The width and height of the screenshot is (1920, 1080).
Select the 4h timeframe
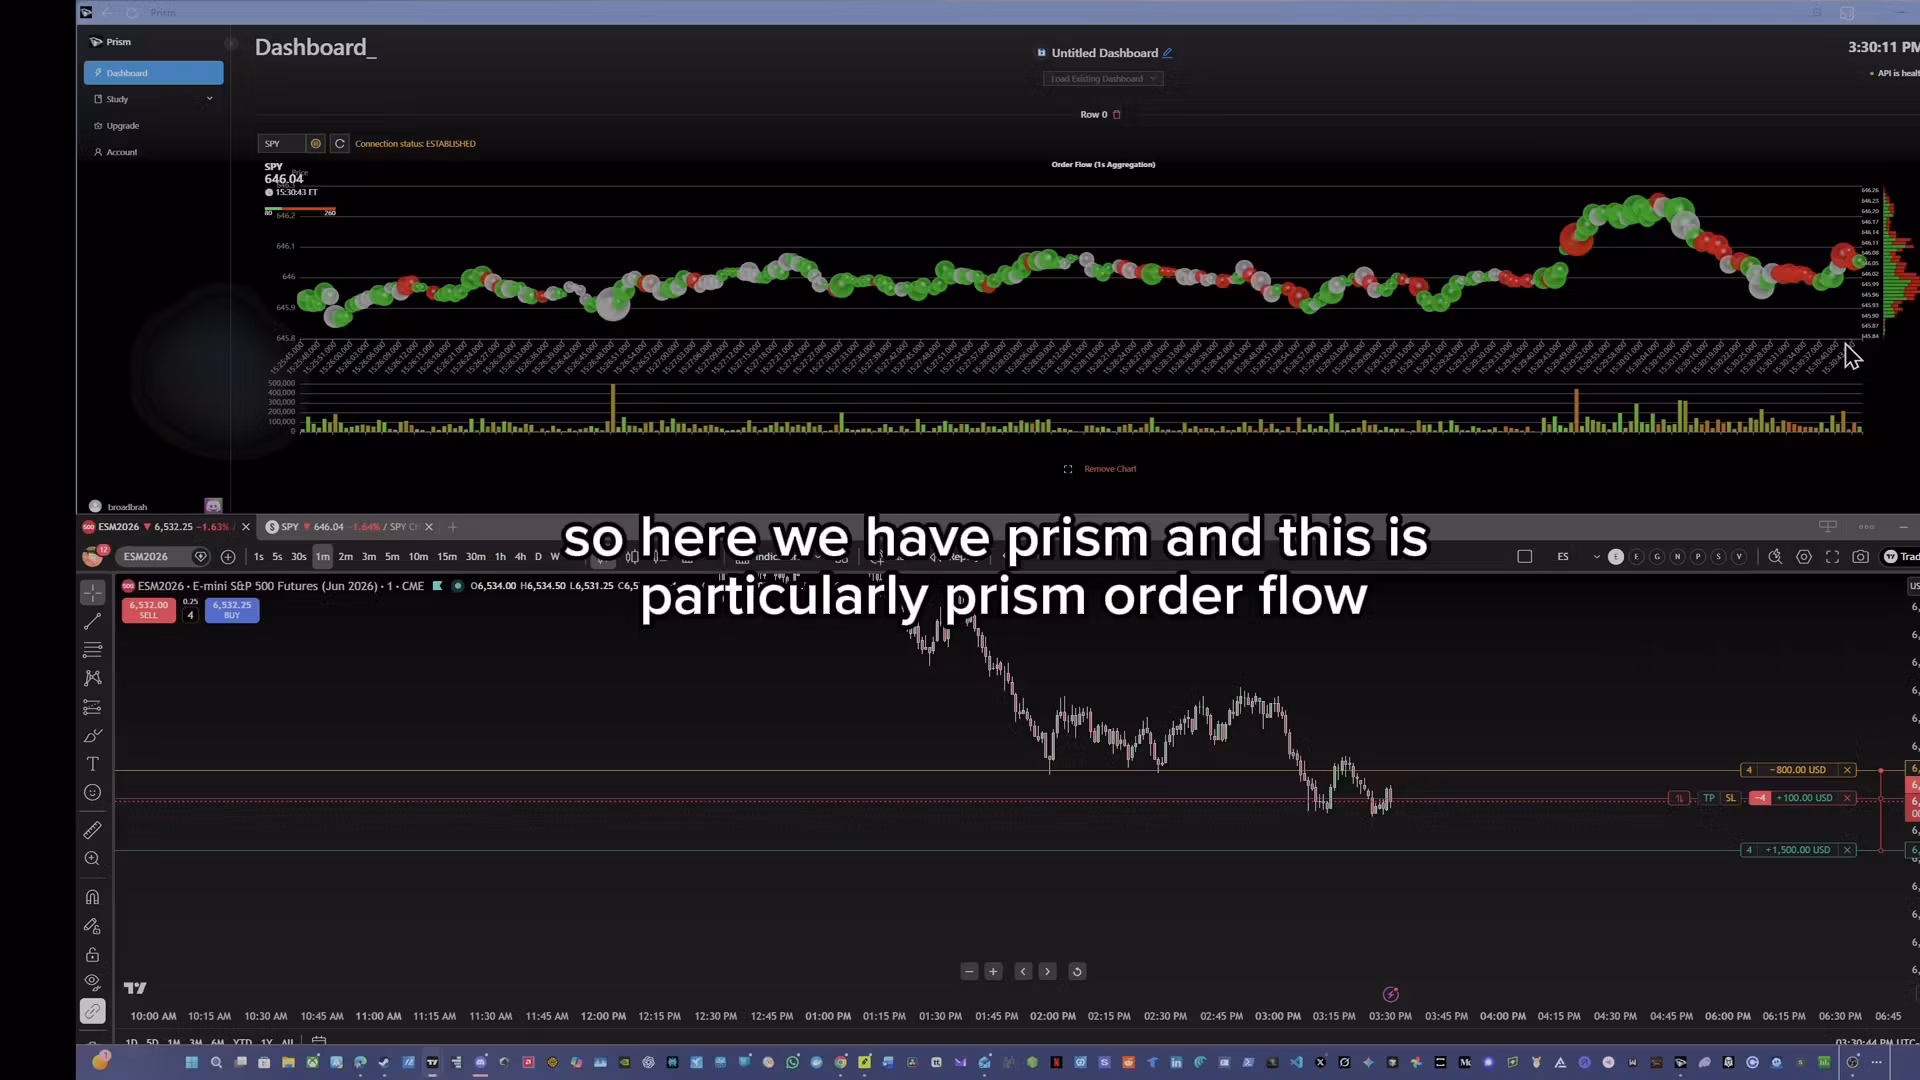pyautogui.click(x=520, y=557)
